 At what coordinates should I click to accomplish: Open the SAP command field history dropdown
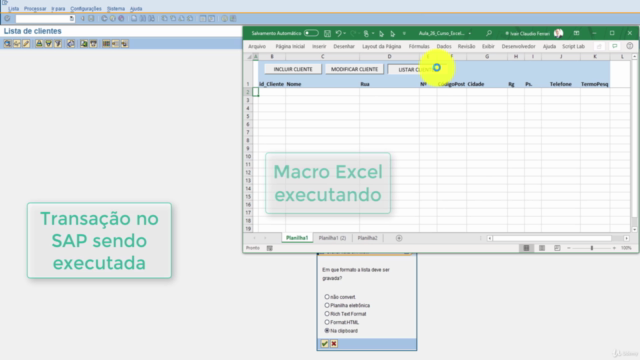pos(72,18)
